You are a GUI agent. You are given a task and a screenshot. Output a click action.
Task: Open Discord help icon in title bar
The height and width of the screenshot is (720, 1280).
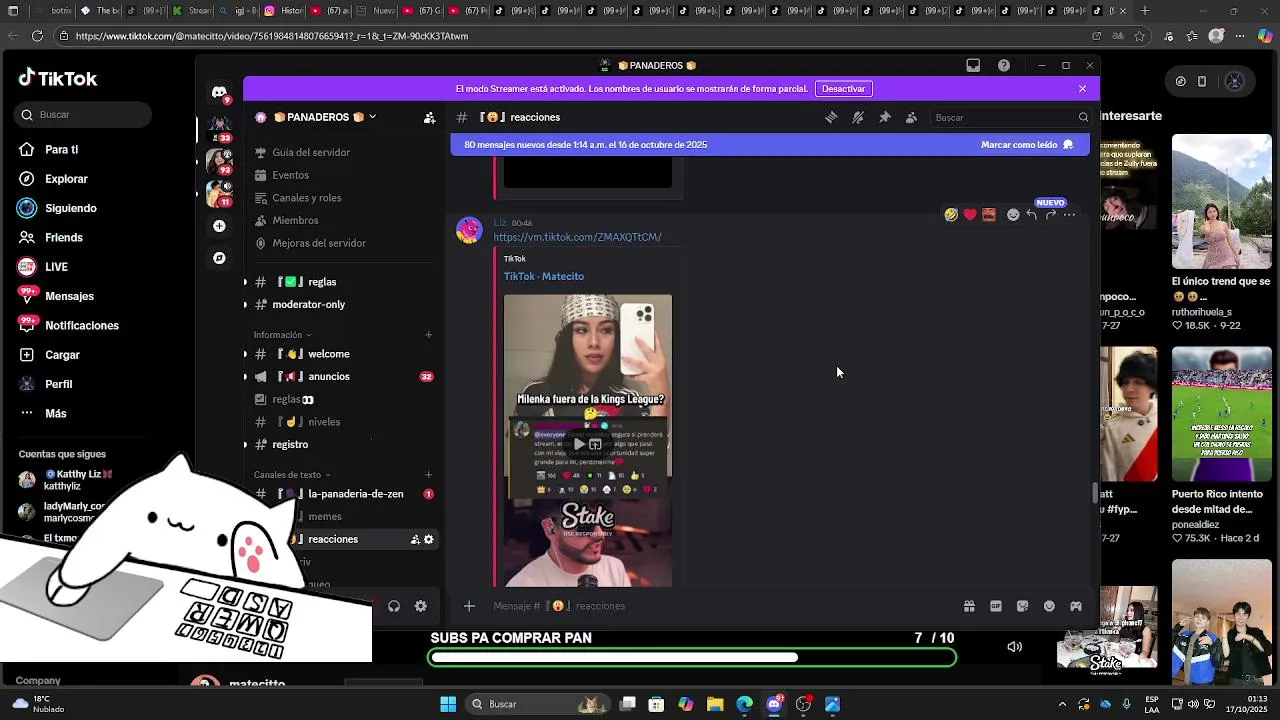[x=1004, y=65]
